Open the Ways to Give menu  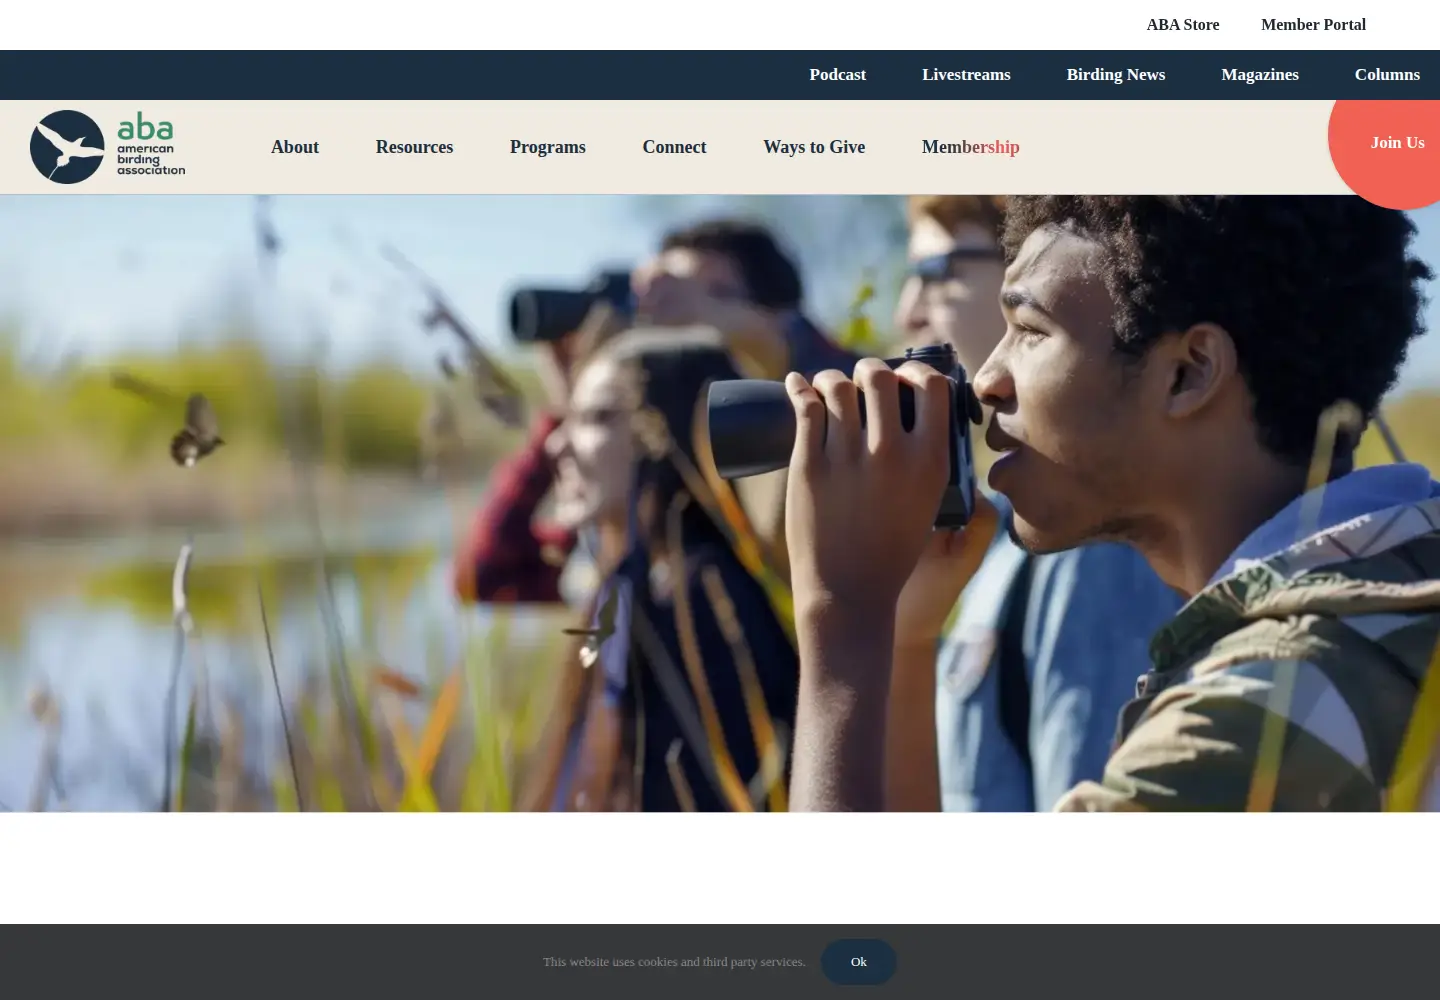(814, 147)
